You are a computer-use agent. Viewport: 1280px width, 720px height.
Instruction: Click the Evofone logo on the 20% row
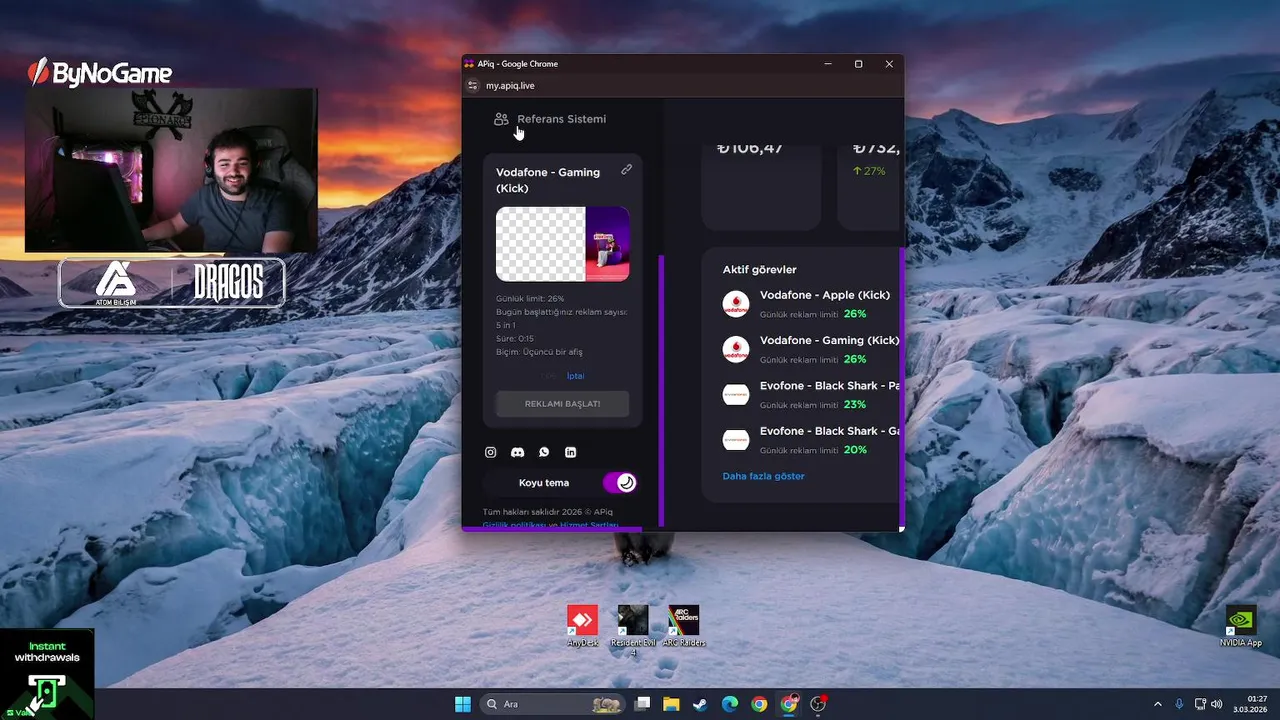point(736,440)
